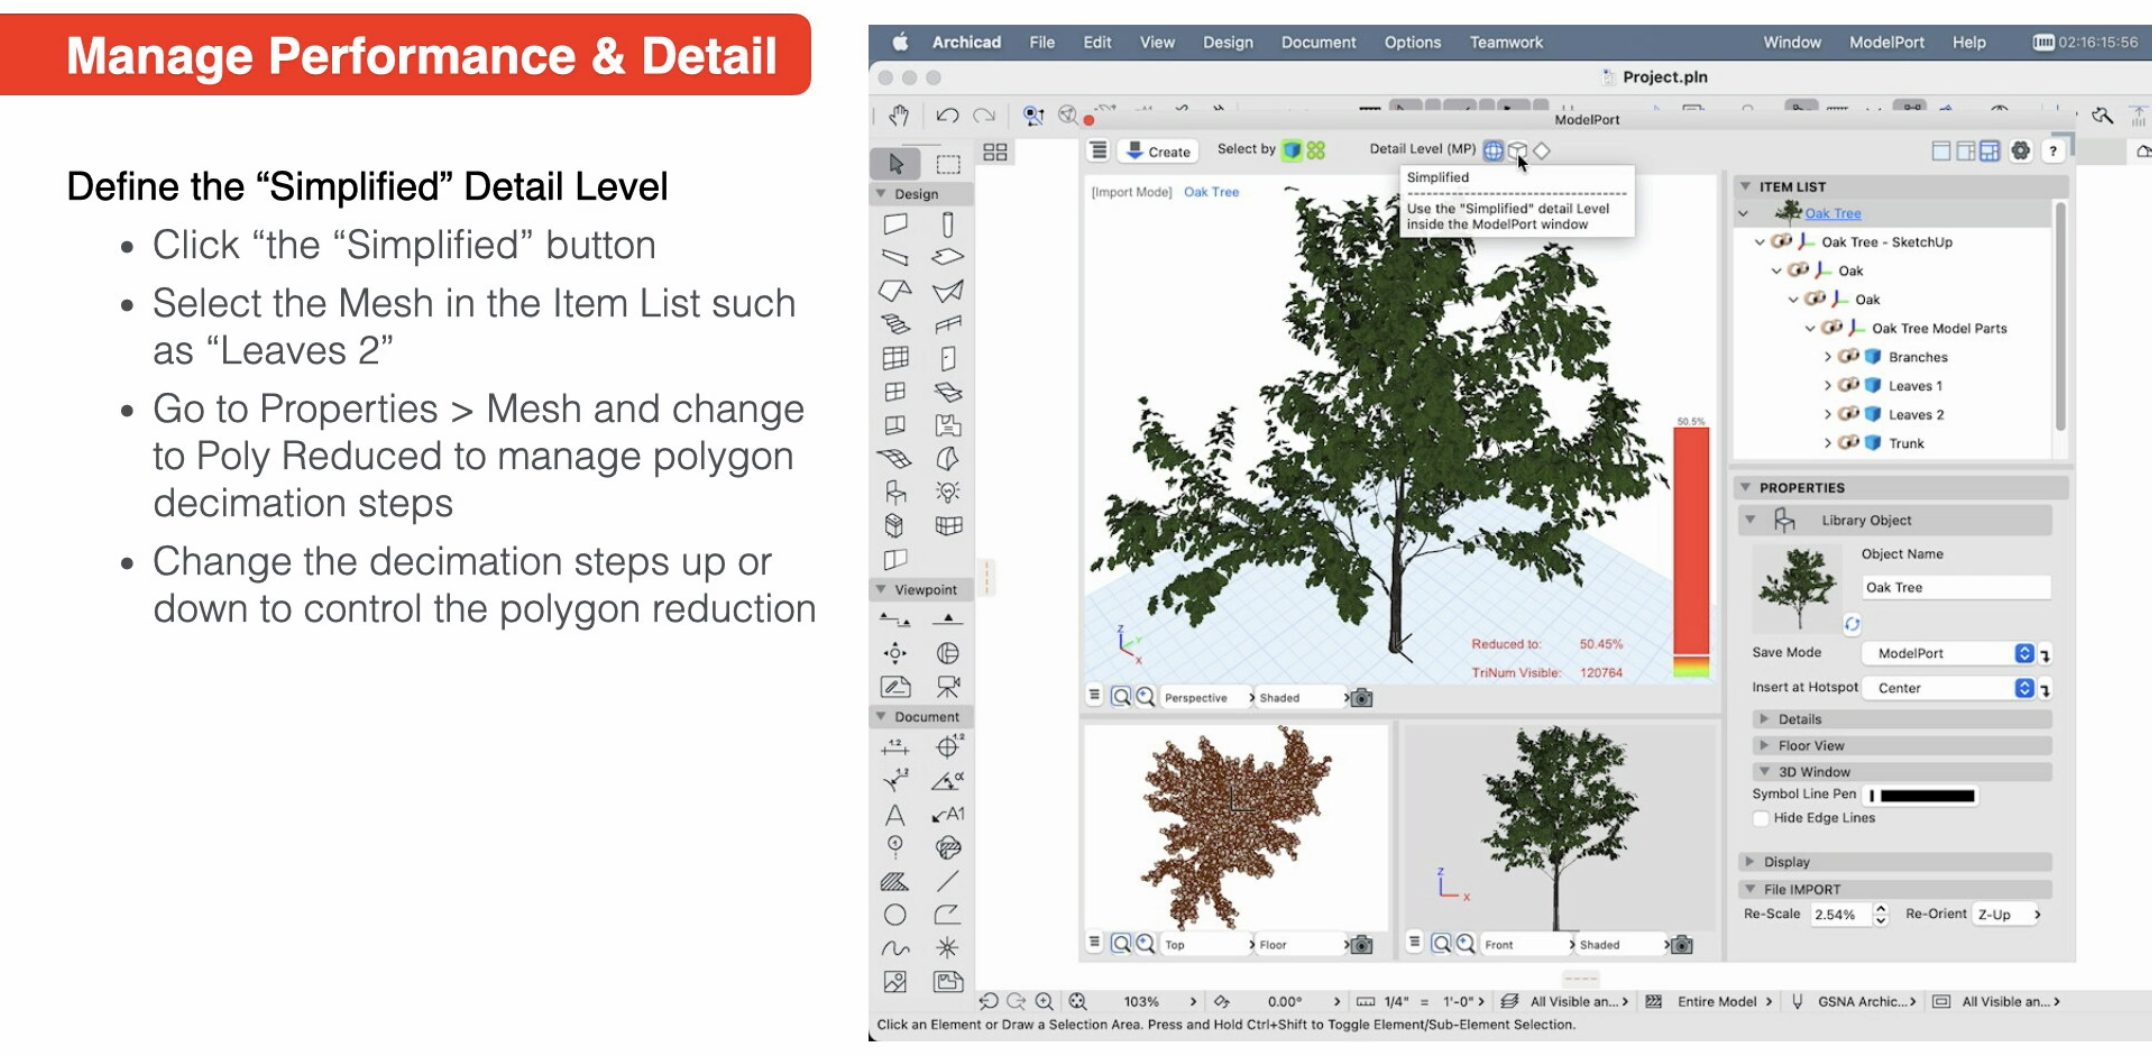
Task: Click the Object Name field with Oak Tree
Action: click(1955, 587)
